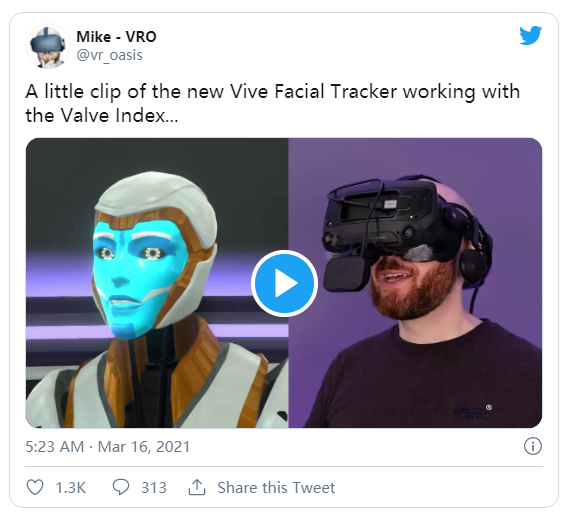This screenshot has width=569, height=519.
Task: Click the 1.3K likes count
Action: tap(70, 487)
